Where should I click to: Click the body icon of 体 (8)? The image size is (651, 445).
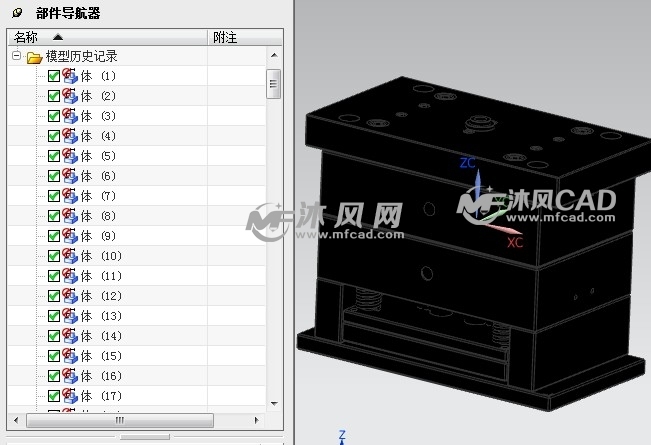click(x=70, y=216)
